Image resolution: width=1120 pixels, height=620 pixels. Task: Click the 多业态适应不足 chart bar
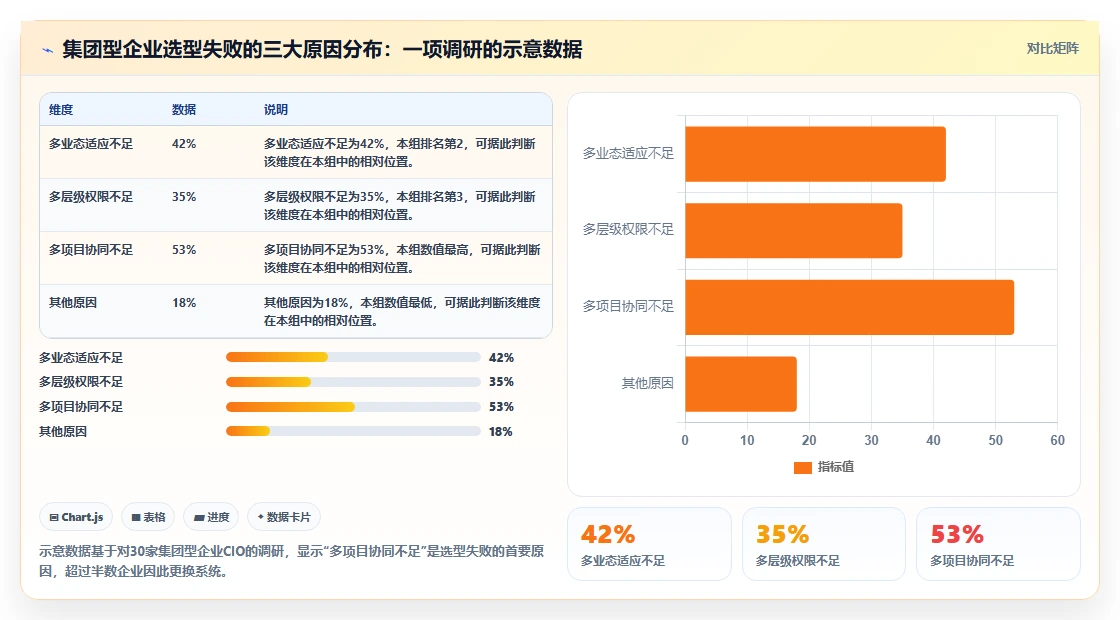(815, 154)
